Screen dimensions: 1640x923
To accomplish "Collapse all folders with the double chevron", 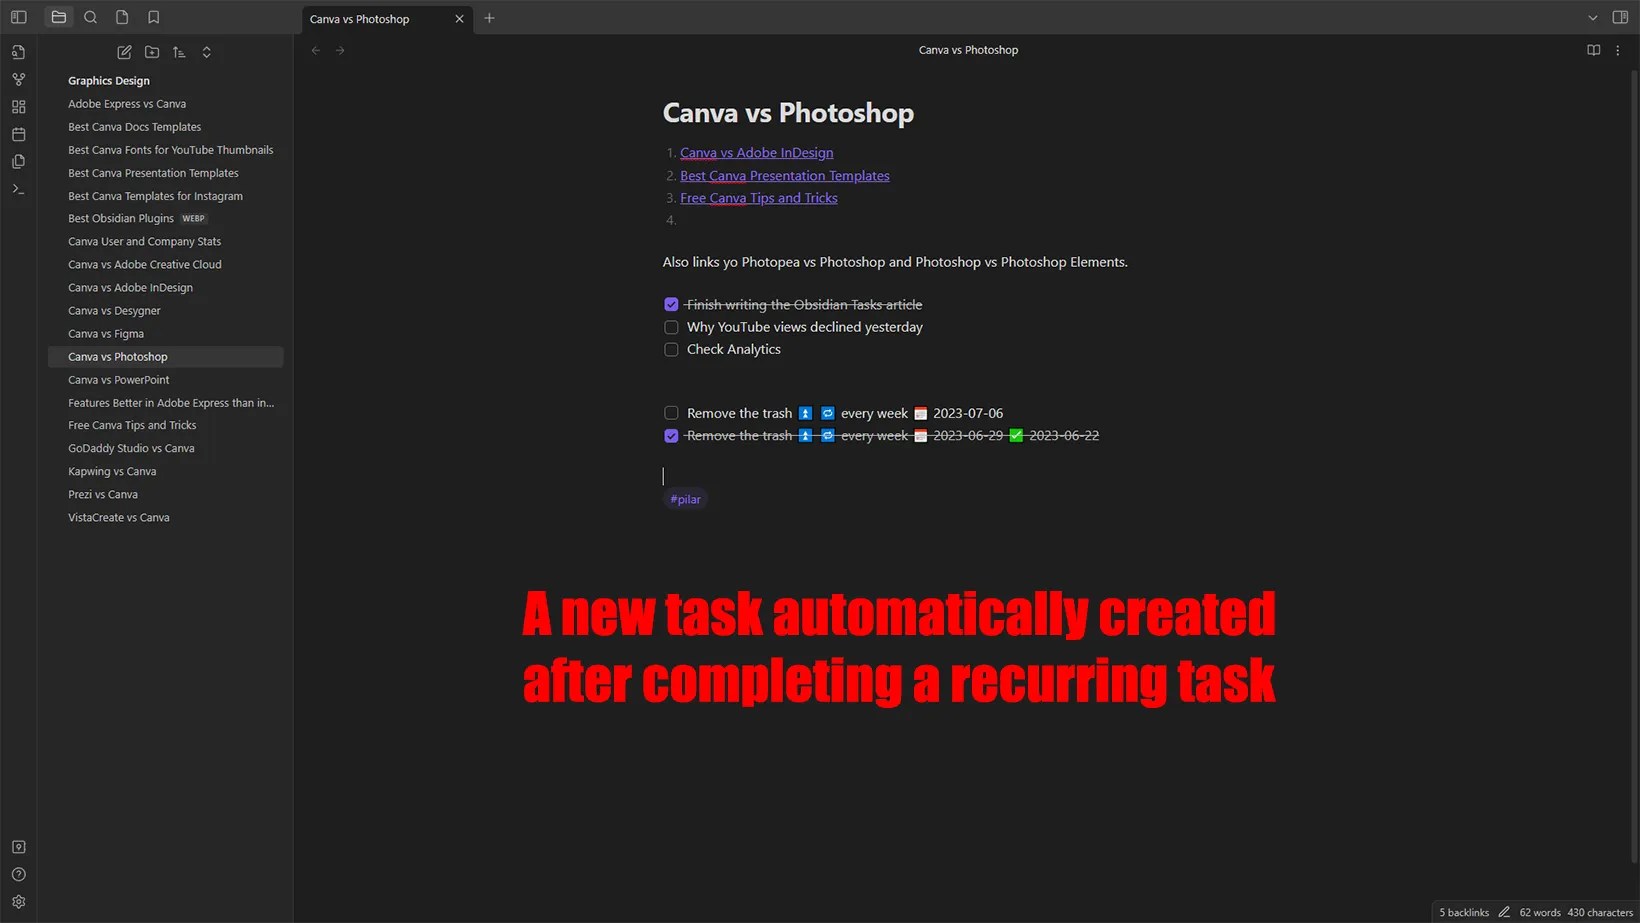I will (x=206, y=52).
